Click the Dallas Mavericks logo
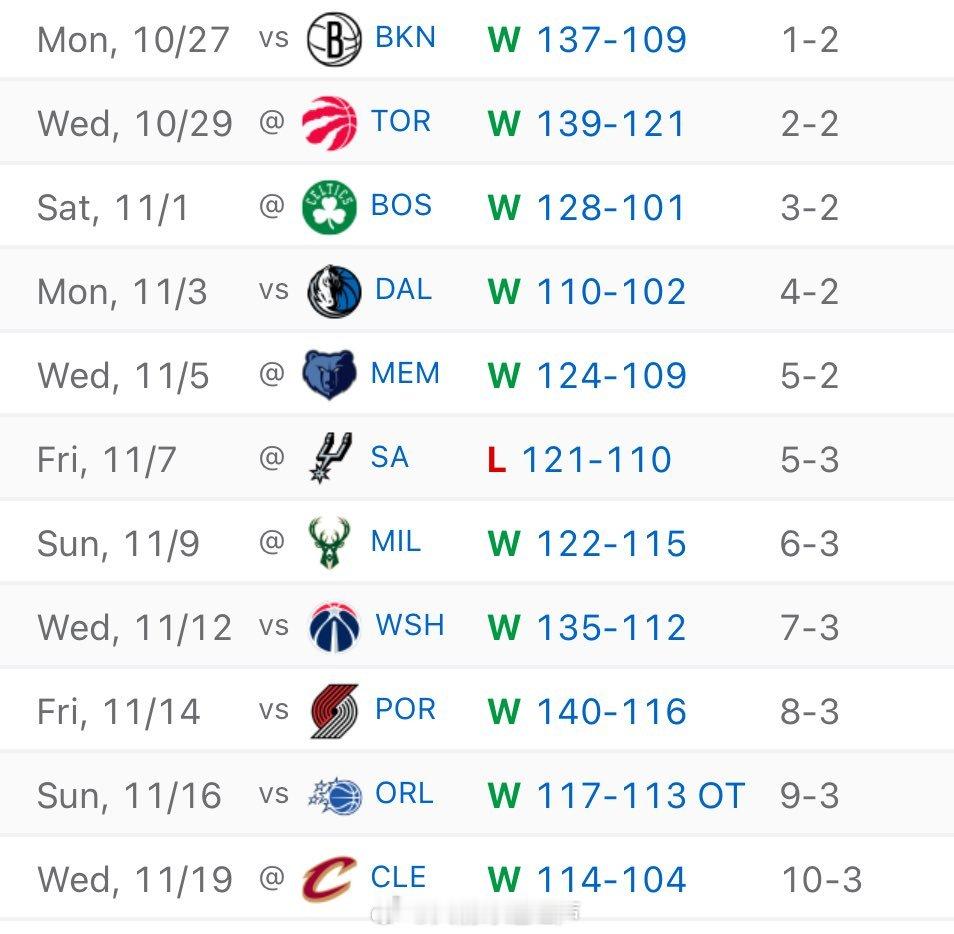This screenshot has width=954, height=934. point(334,291)
